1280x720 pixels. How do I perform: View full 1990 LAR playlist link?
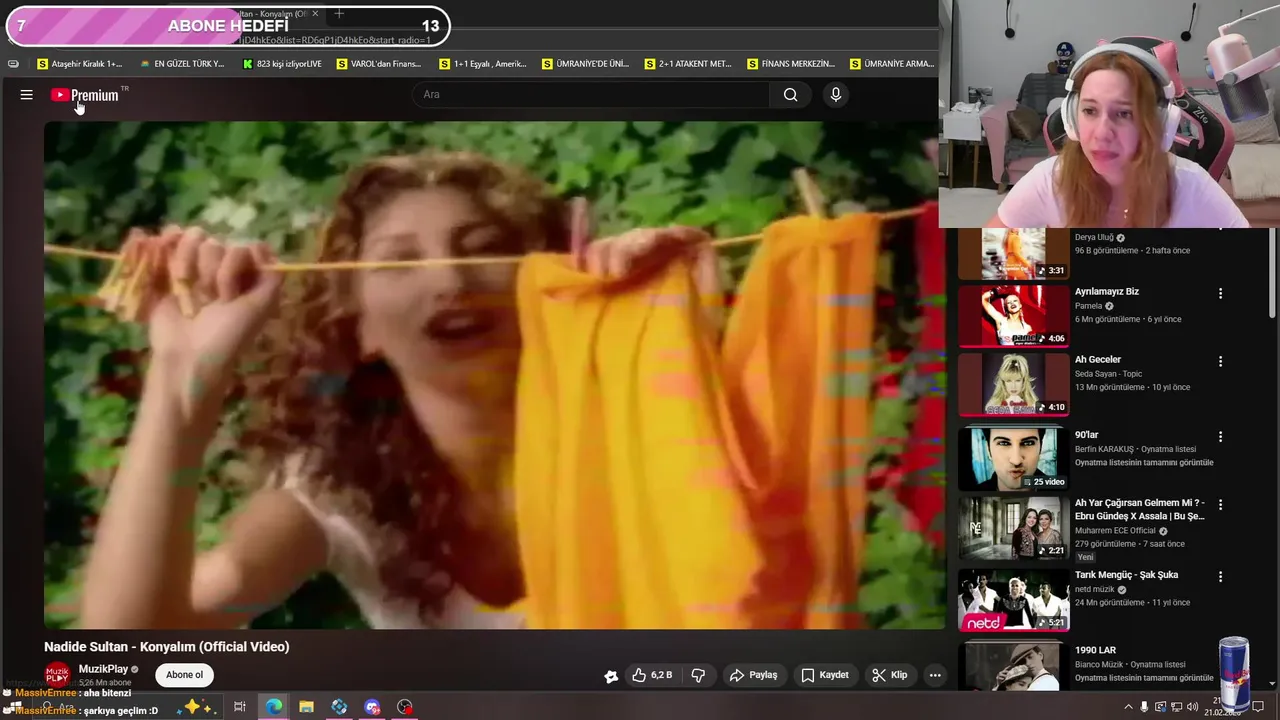pyautogui.click(x=1144, y=678)
